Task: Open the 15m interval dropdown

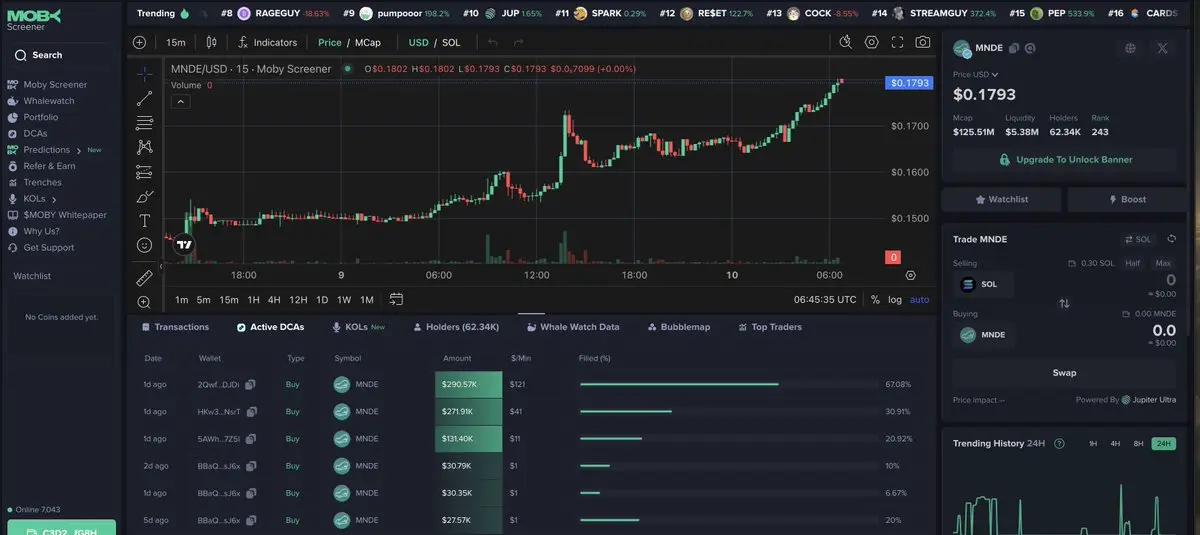Action: pyautogui.click(x=176, y=42)
